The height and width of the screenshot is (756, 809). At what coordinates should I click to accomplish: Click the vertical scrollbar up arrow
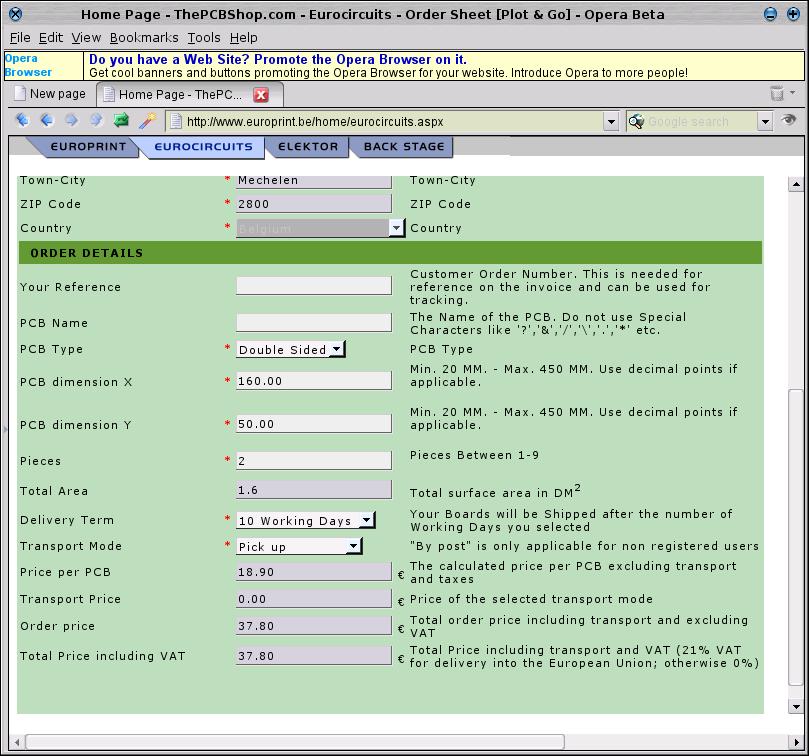point(796,184)
